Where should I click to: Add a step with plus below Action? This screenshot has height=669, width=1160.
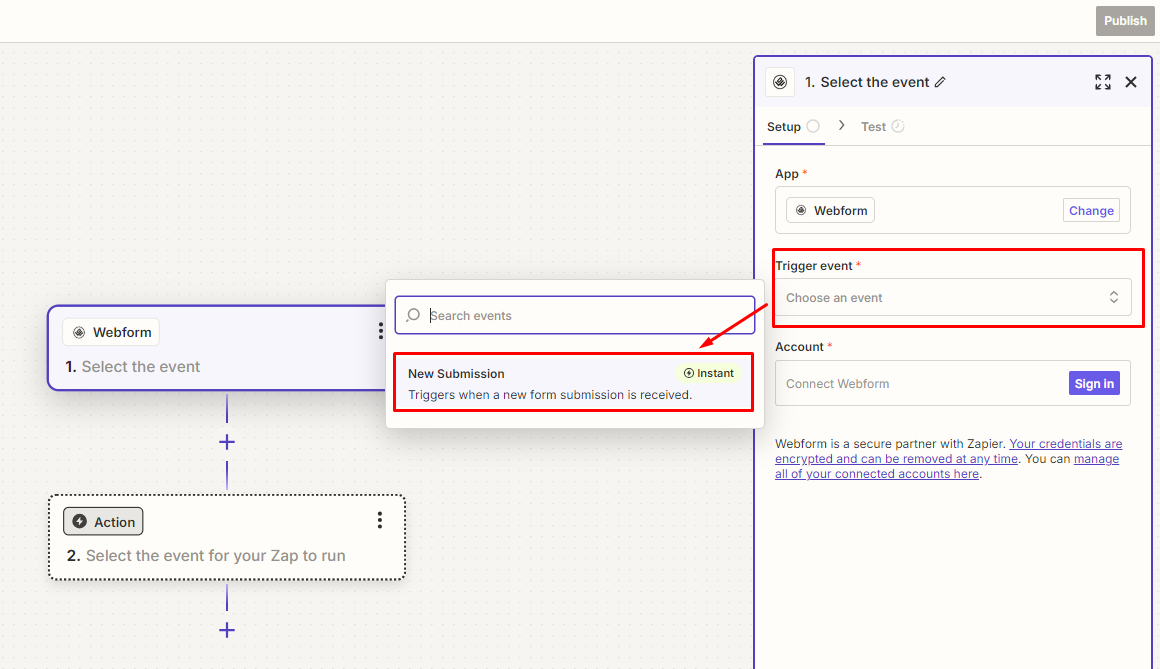pyautogui.click(x=227, y=631)
